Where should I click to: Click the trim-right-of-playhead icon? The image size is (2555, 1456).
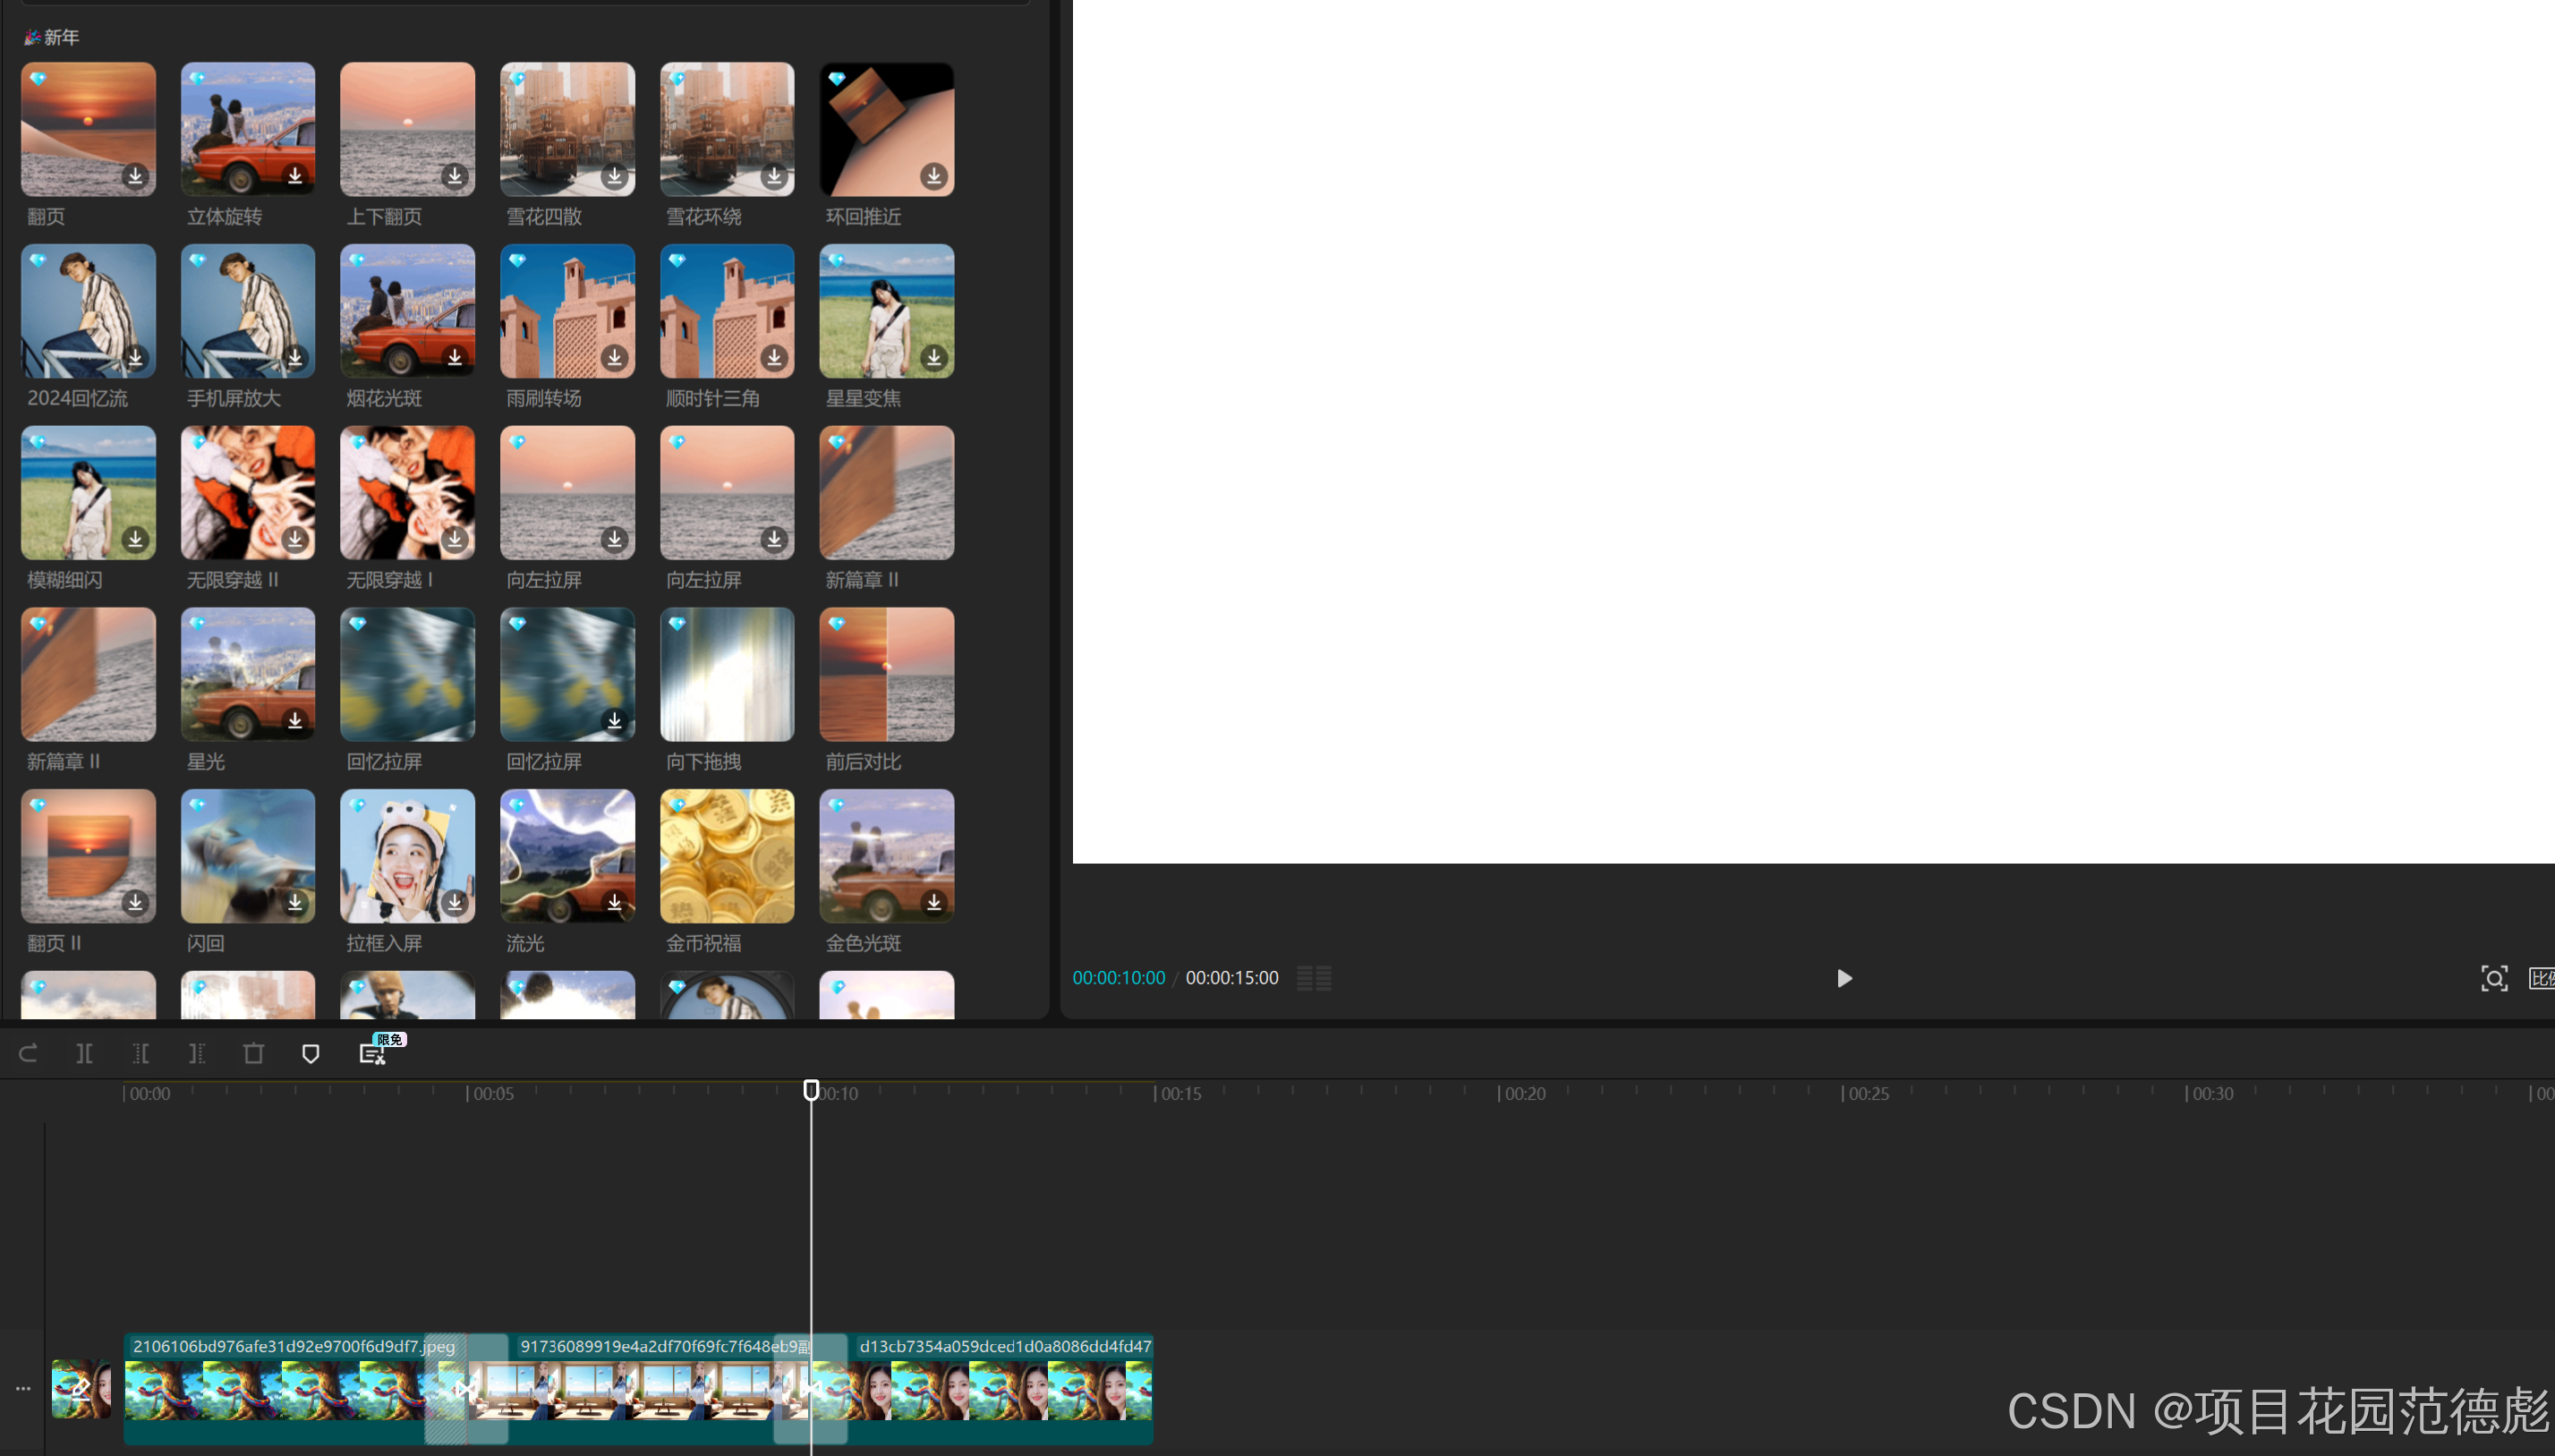pyautogui.click(x=197, y=1053)
